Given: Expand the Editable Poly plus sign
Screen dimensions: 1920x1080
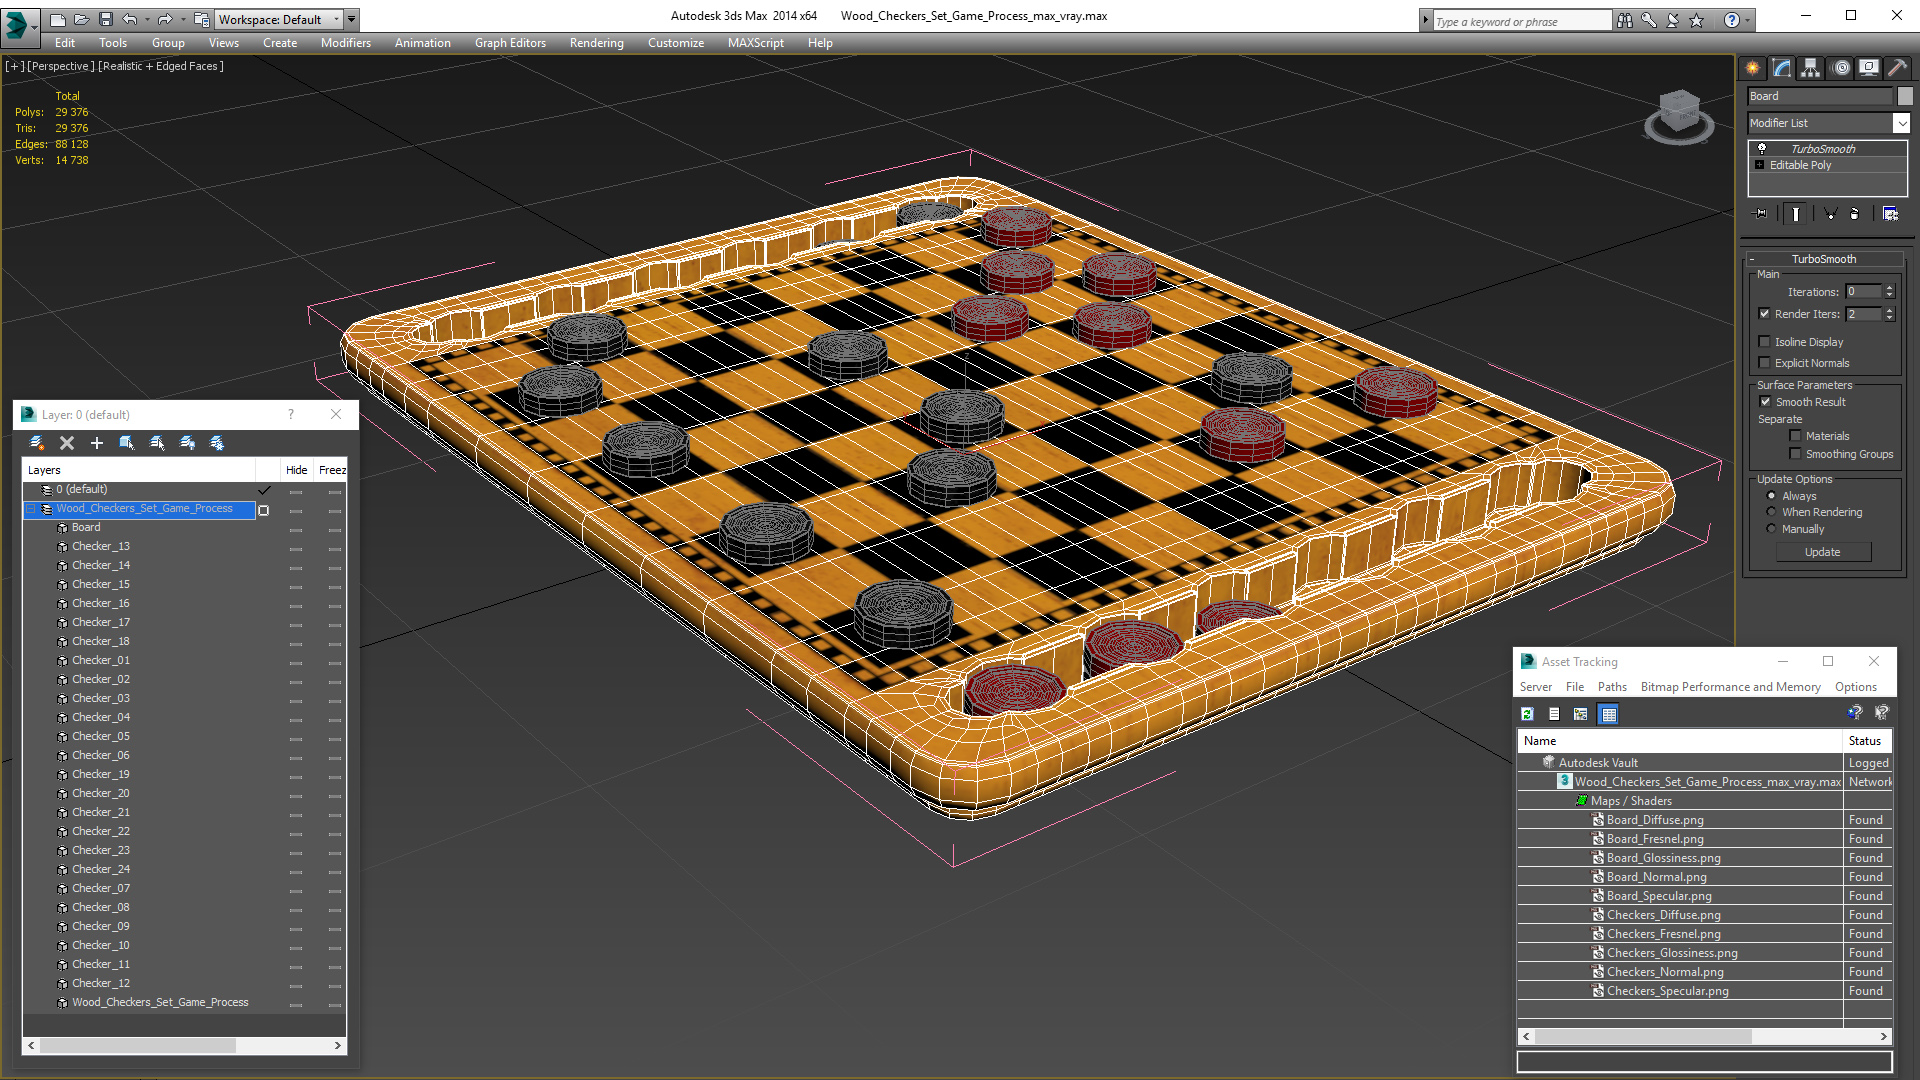Looking at the screenshot, I should click(1760, 165).
